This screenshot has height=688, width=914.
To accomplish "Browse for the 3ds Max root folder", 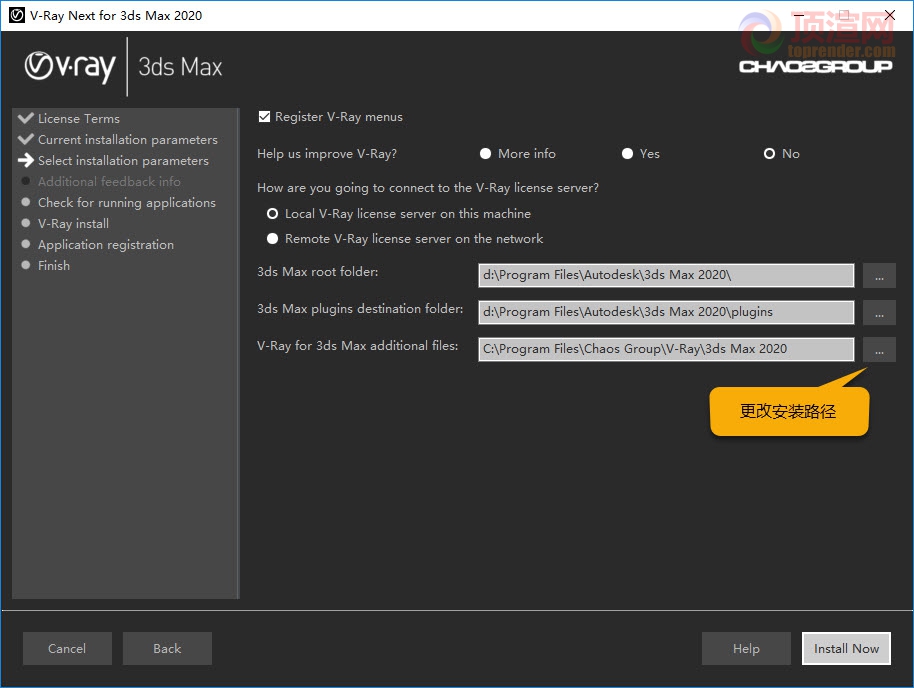I will [x=879, y=276].
